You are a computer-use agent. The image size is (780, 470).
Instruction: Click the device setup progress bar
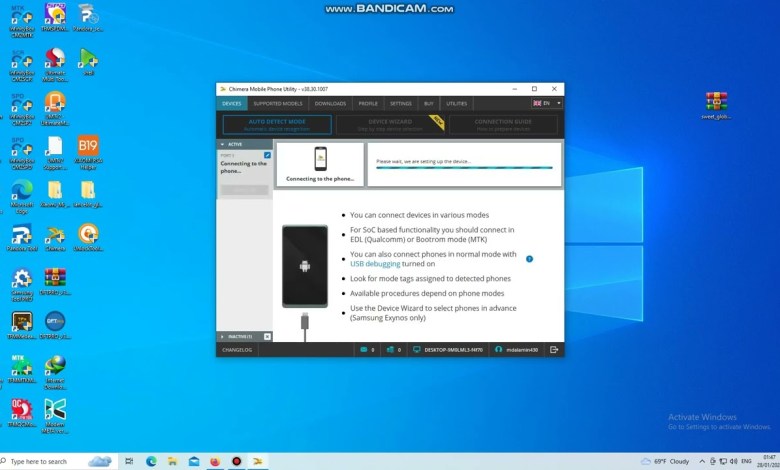pyautogui.click(x=462, y=169)
